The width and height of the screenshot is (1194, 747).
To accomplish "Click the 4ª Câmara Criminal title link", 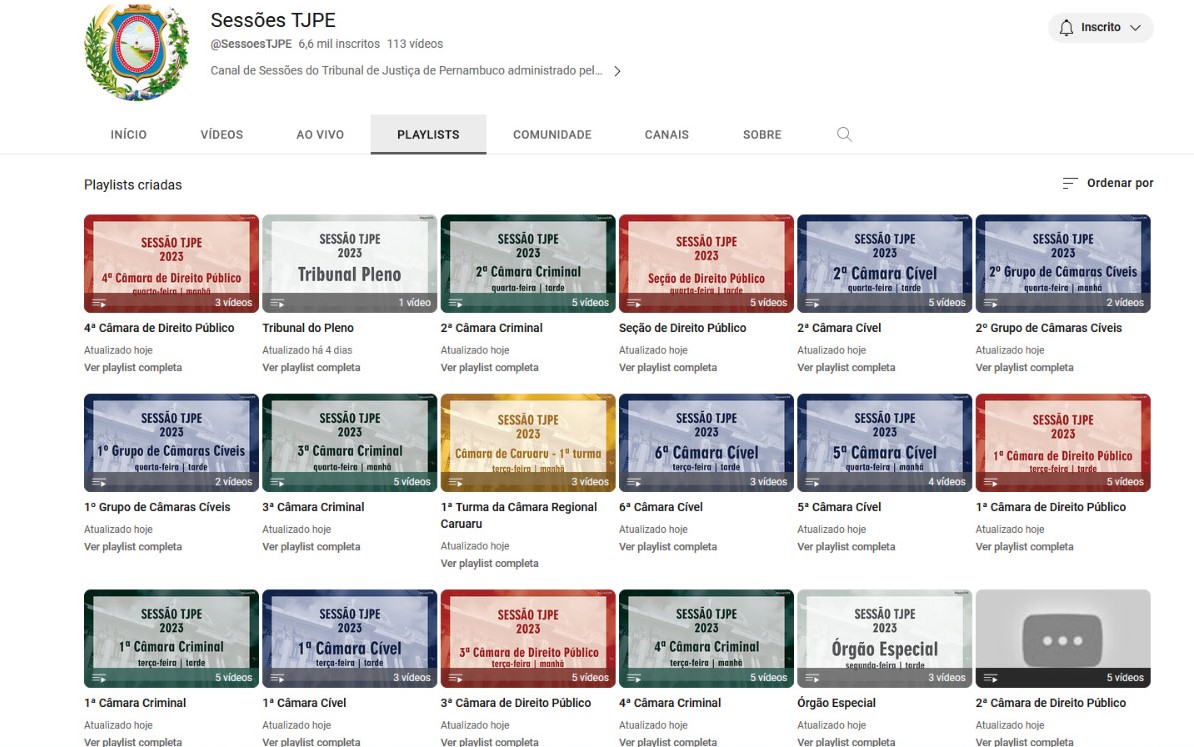I will [x=669, y=703].
